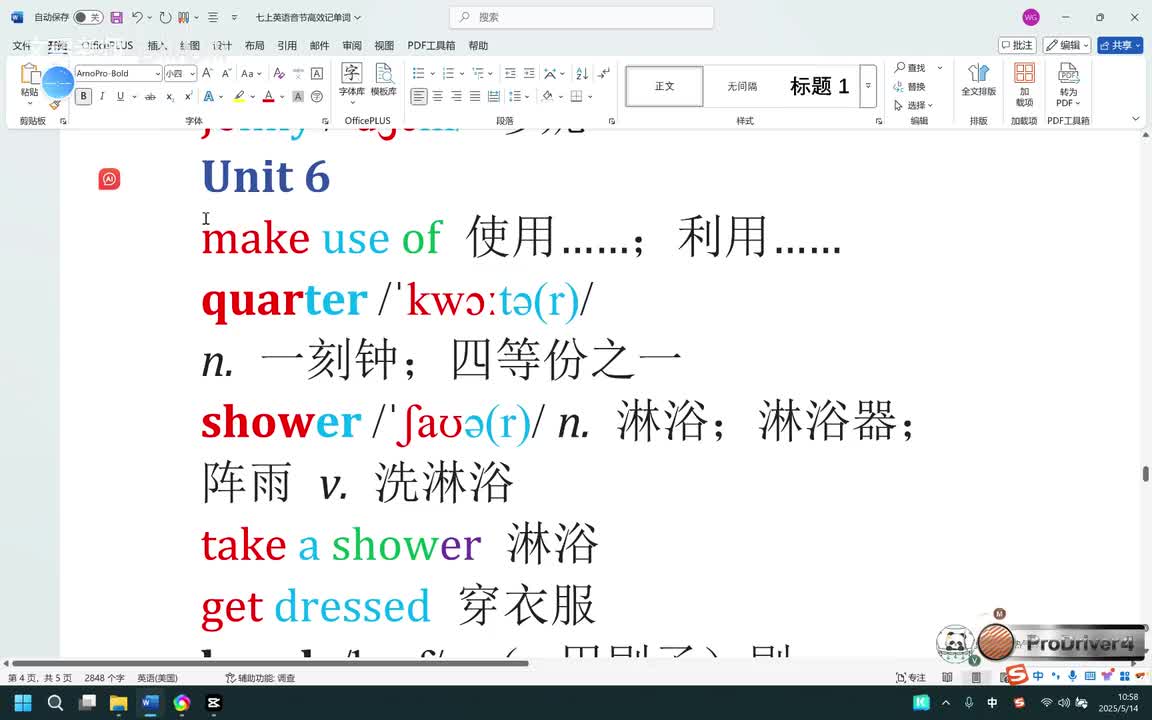The width and height of the screenshot is (1152, 720).
Task: Click 查找 Find button
Action: (910, 68)
